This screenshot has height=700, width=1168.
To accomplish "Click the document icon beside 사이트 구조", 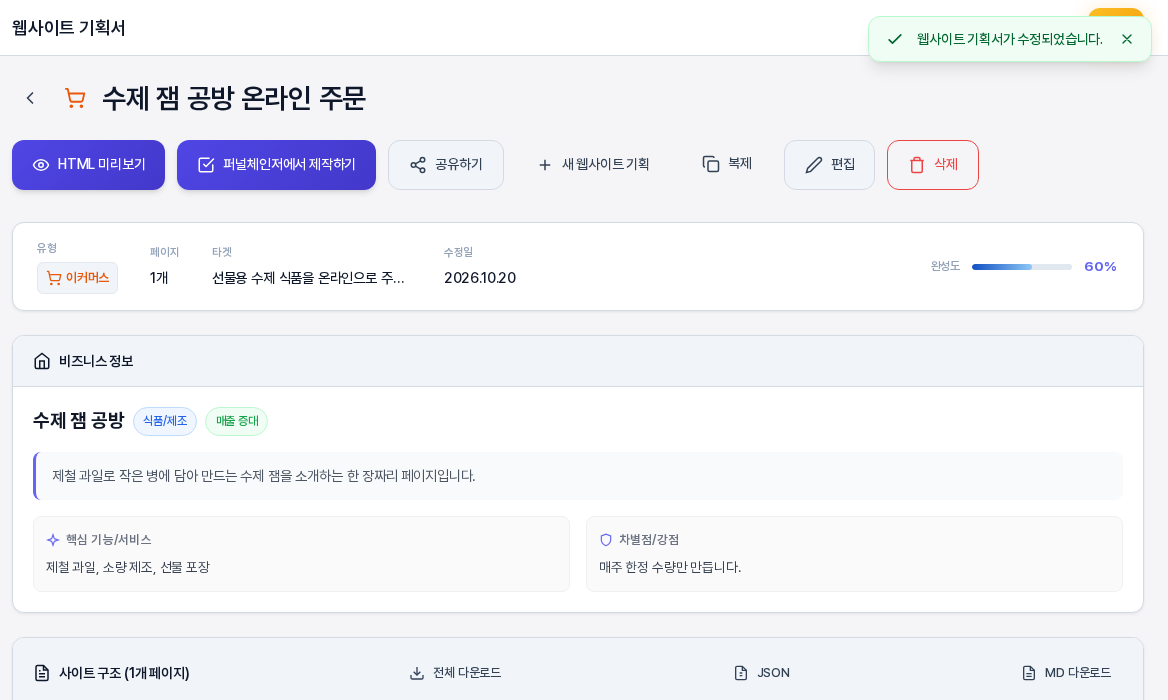I will coord(42,673).
